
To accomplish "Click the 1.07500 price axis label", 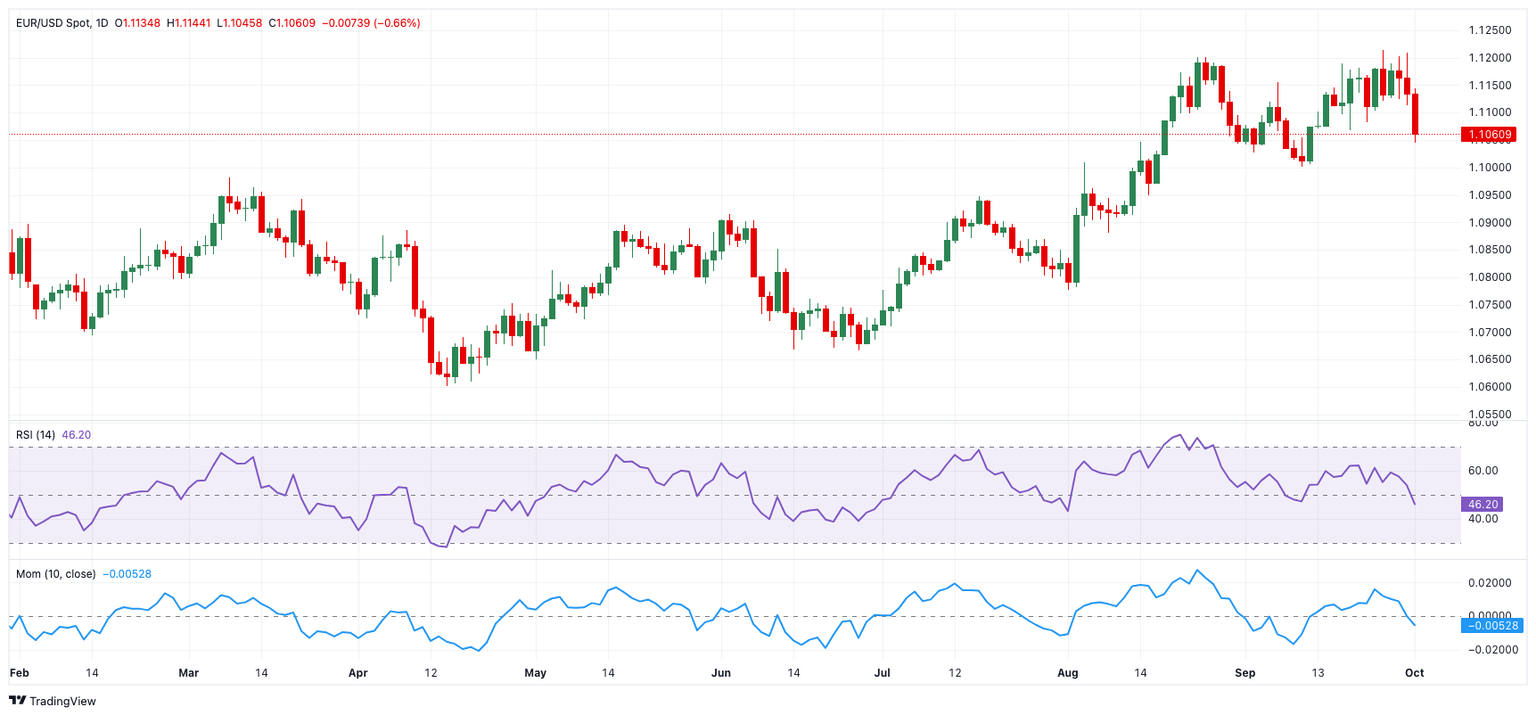I will [x=1488, y=304].
